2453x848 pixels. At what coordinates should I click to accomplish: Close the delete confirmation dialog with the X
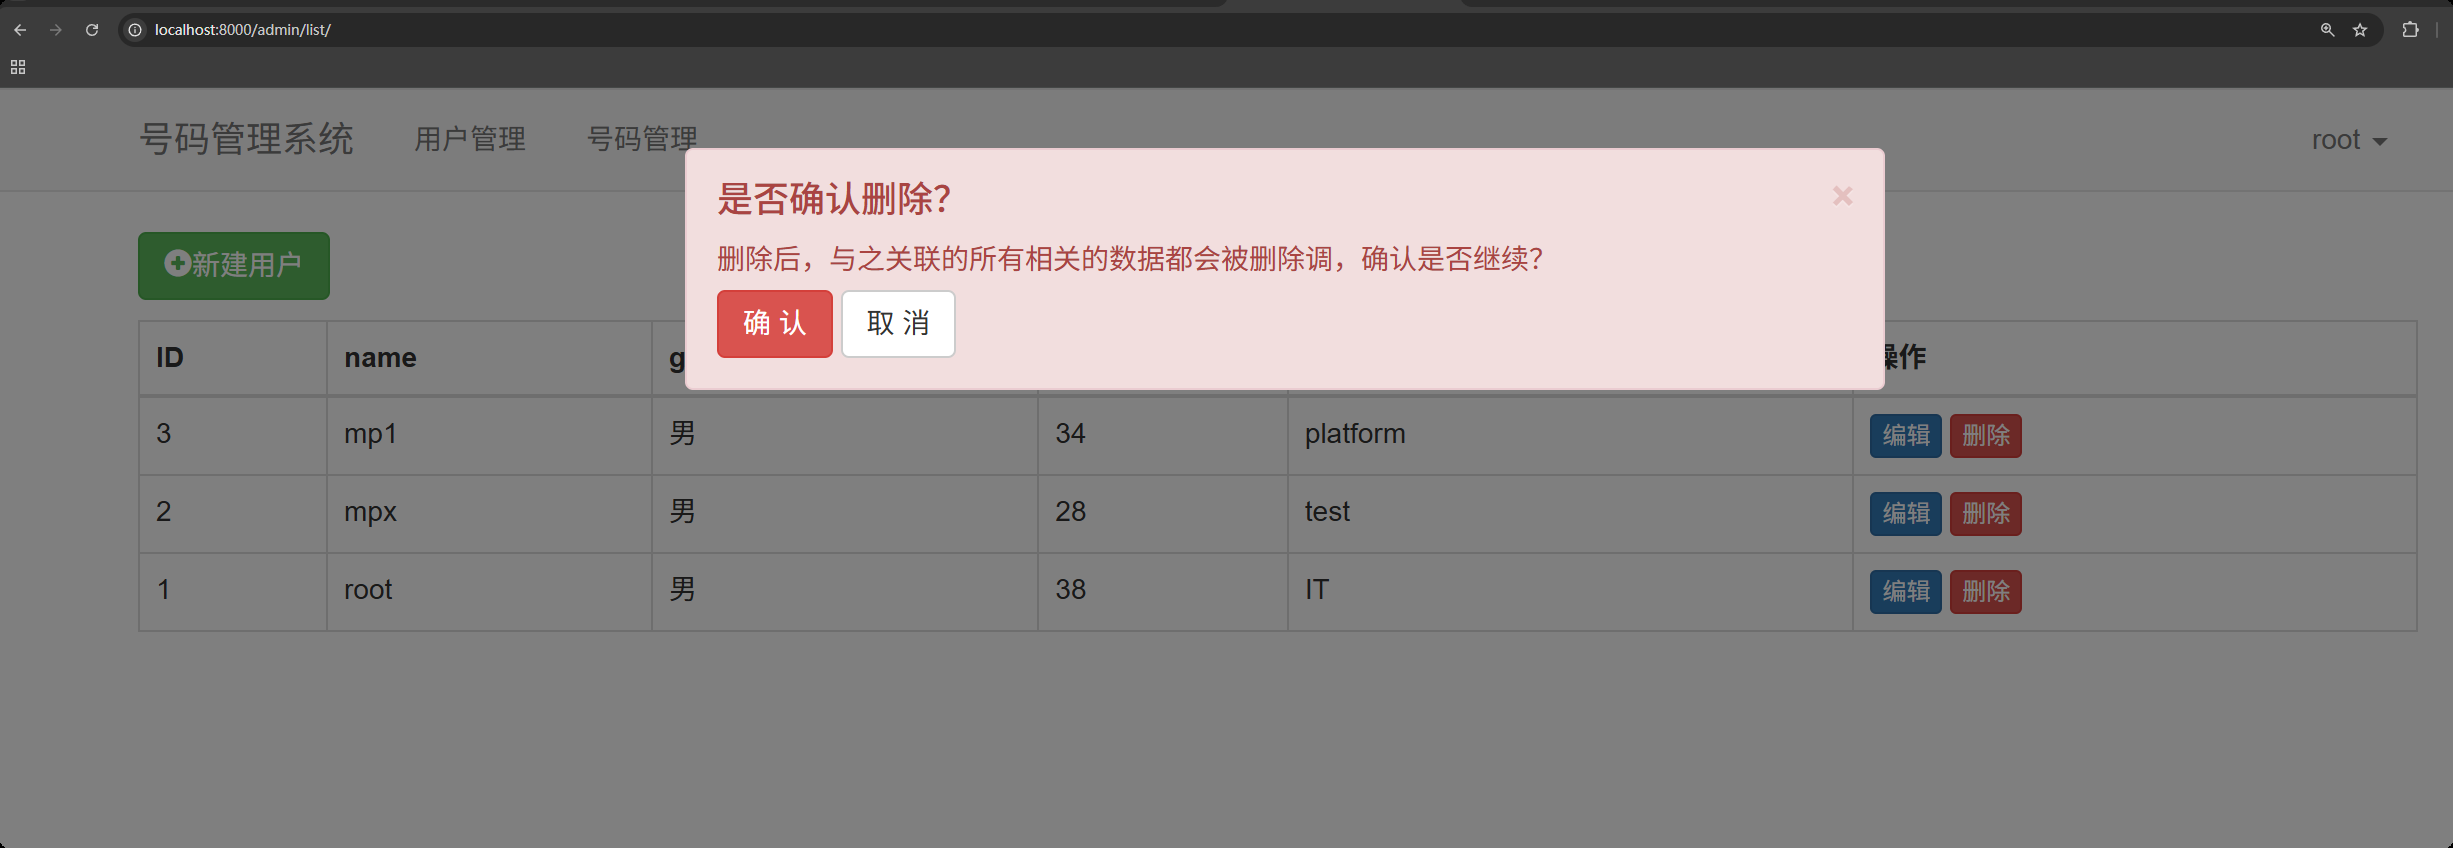[1842, 196]
